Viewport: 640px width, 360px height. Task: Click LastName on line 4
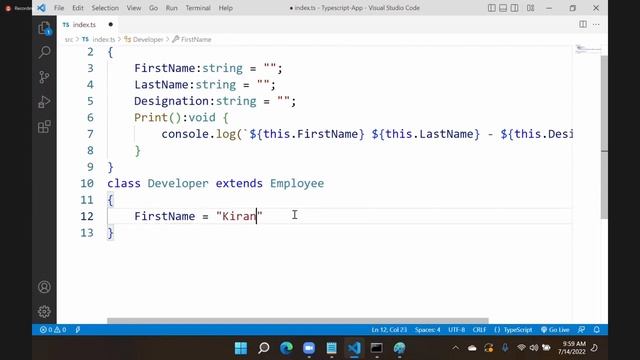click(x=161, y=84)
